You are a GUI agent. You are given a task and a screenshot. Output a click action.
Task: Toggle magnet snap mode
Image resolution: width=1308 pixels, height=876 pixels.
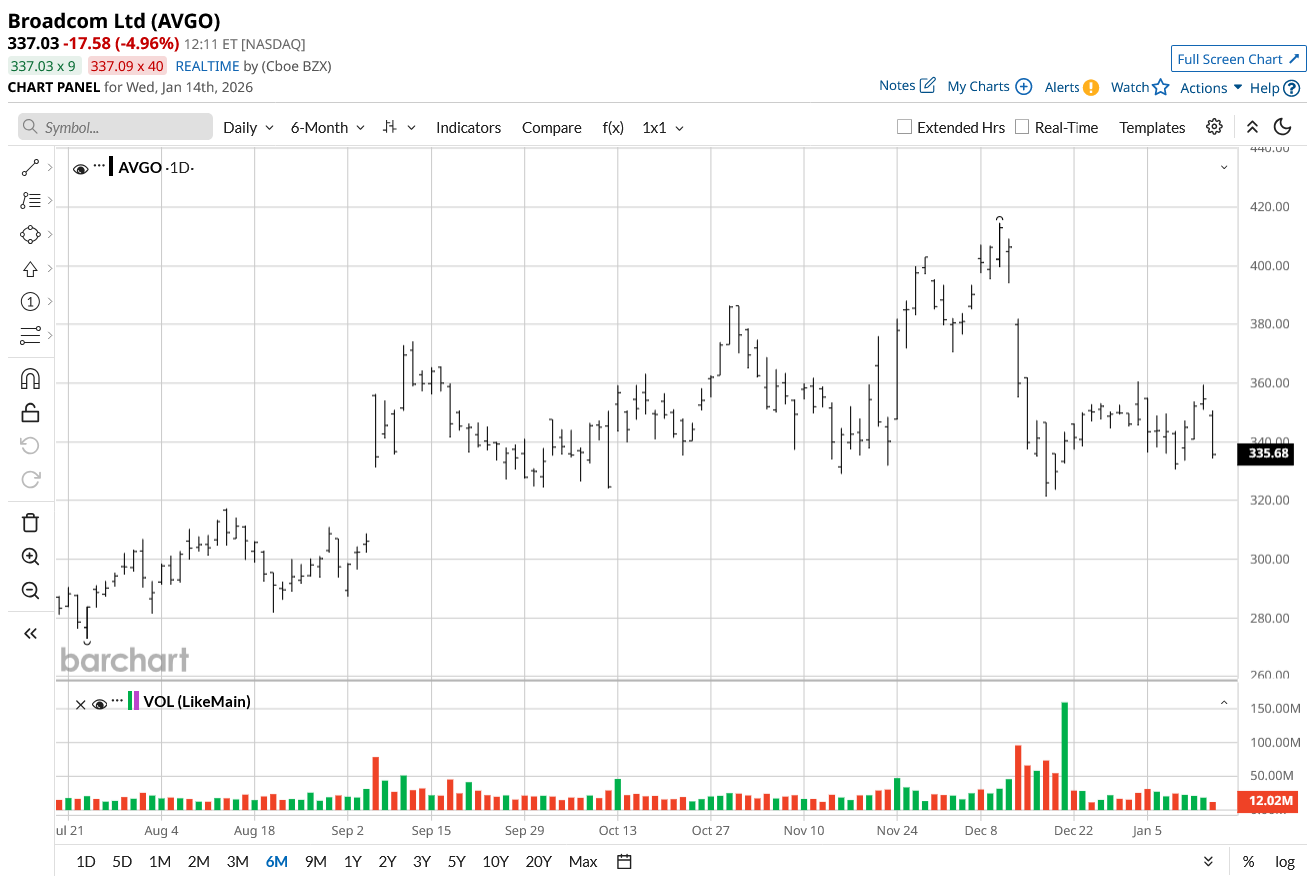[x=30, y=379]
